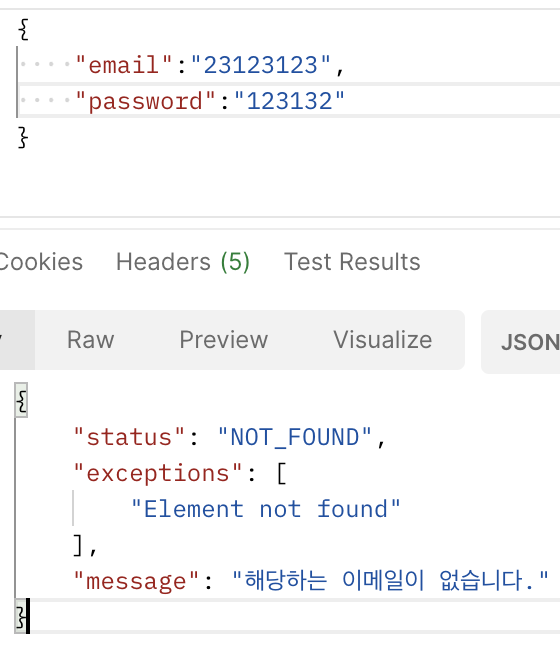Select the Raw response view

click(91, 339)
